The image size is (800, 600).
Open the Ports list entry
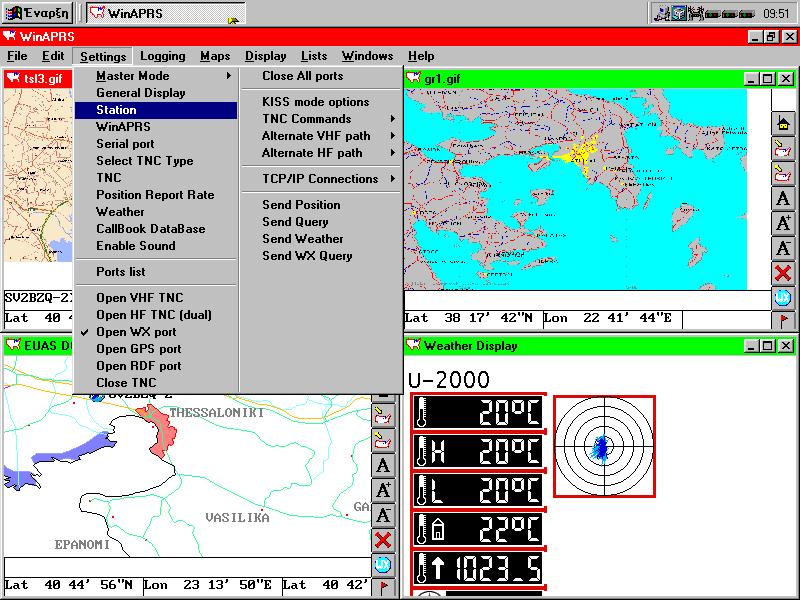[x=156, y=272]
